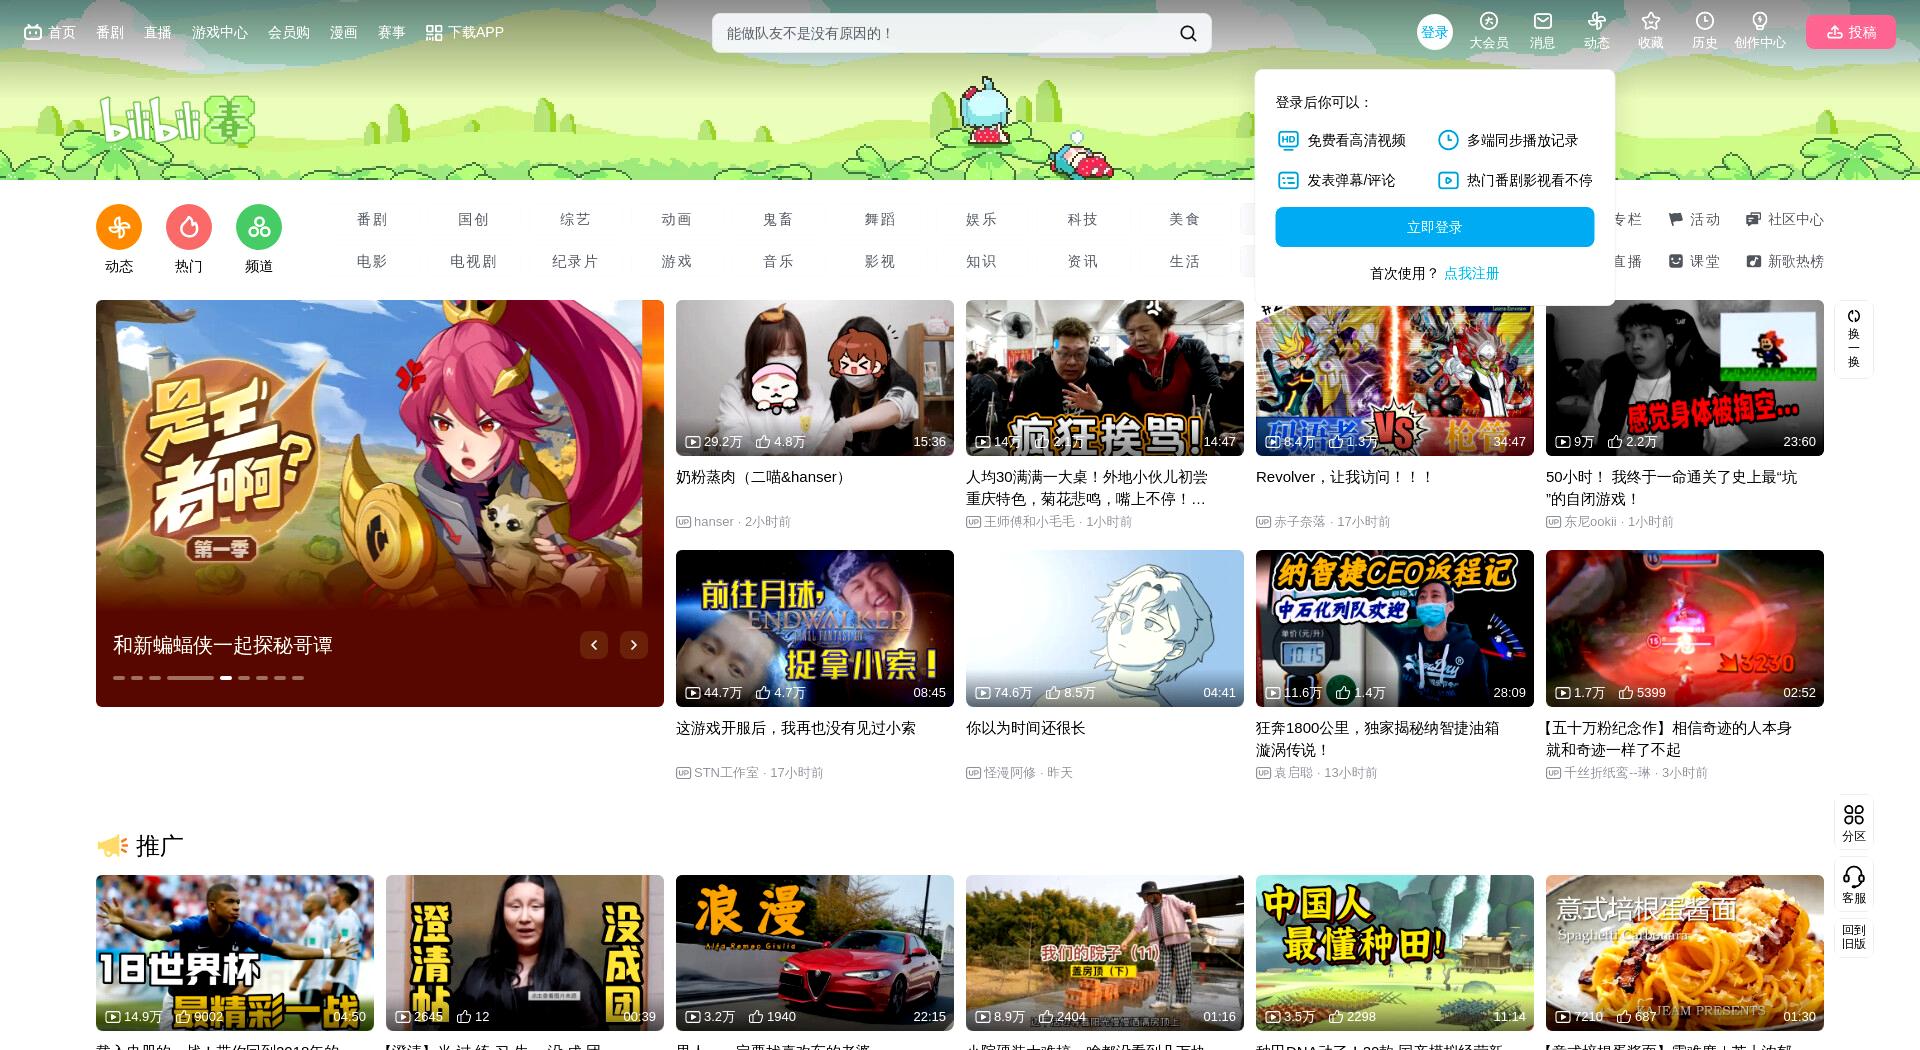
Task: Open the 消息 message icon
Action: 1542,21
